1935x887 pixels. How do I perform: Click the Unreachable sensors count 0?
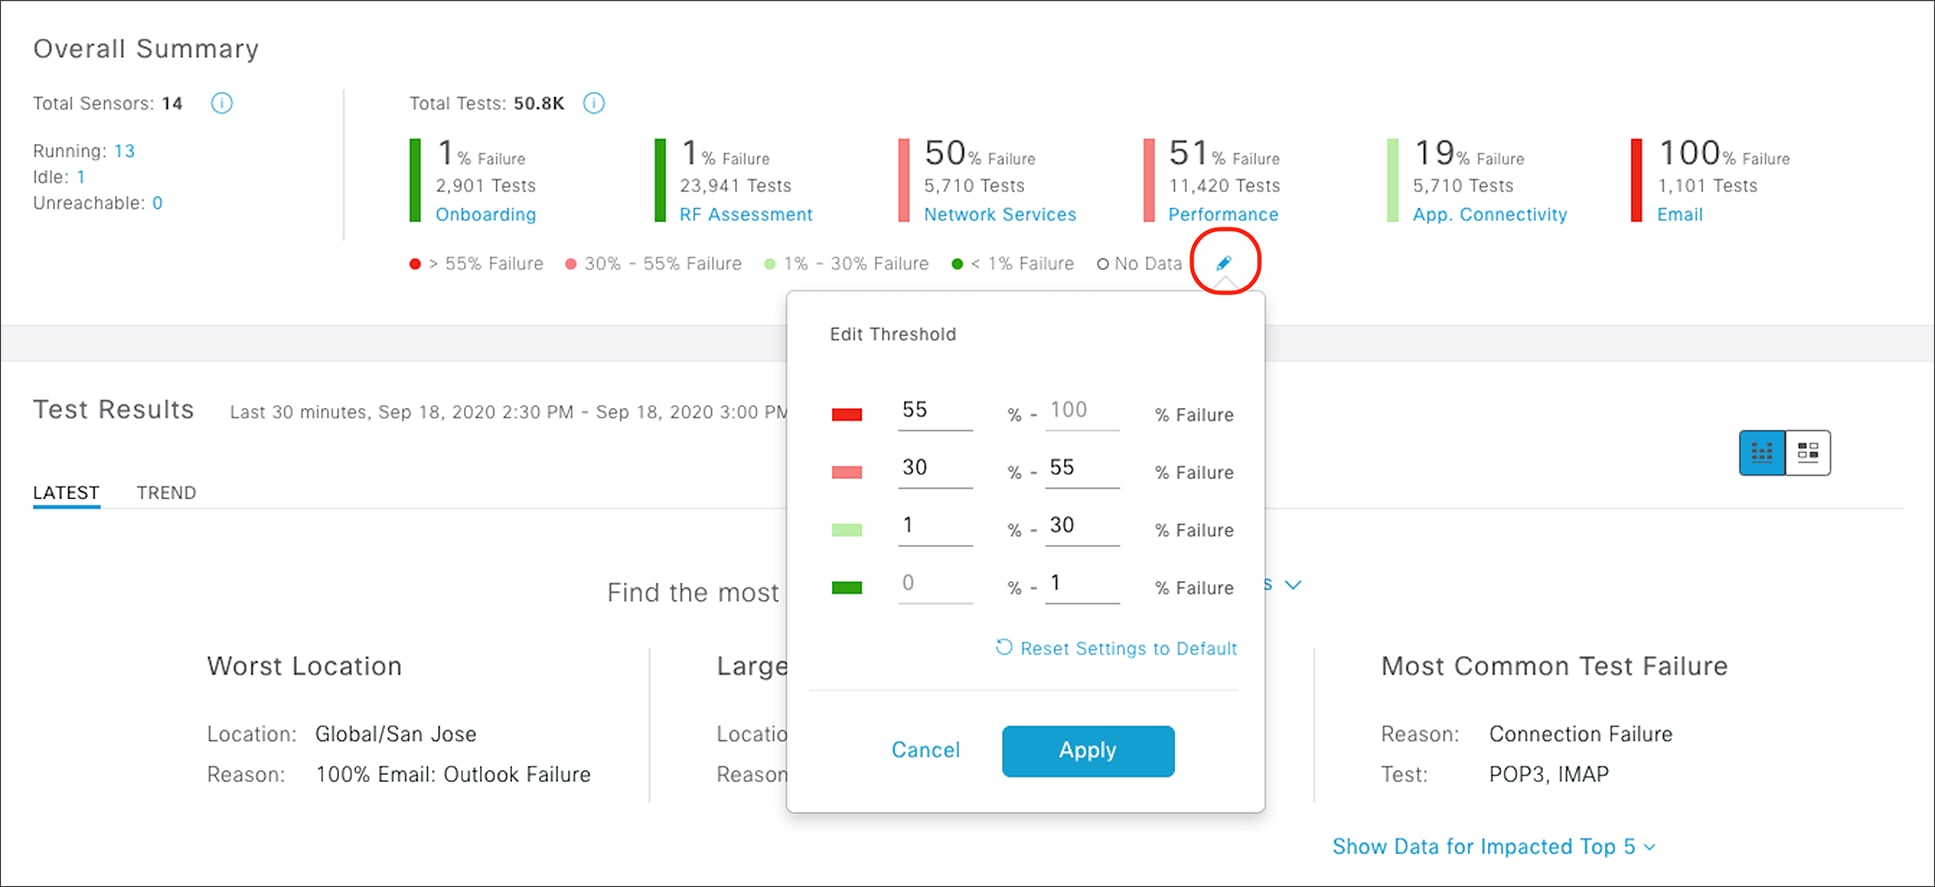point(157,203)
